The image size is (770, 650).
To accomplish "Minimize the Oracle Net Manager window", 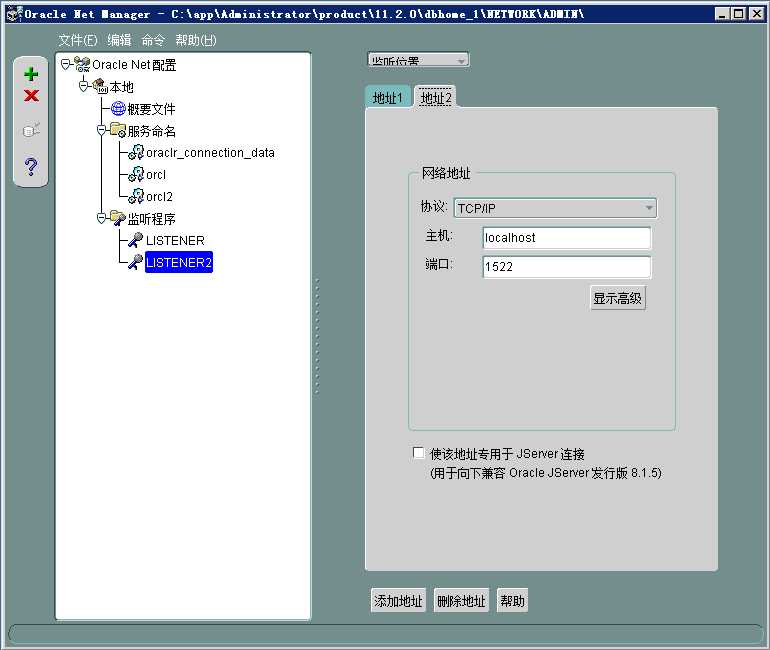I will [x=721, y=14].
